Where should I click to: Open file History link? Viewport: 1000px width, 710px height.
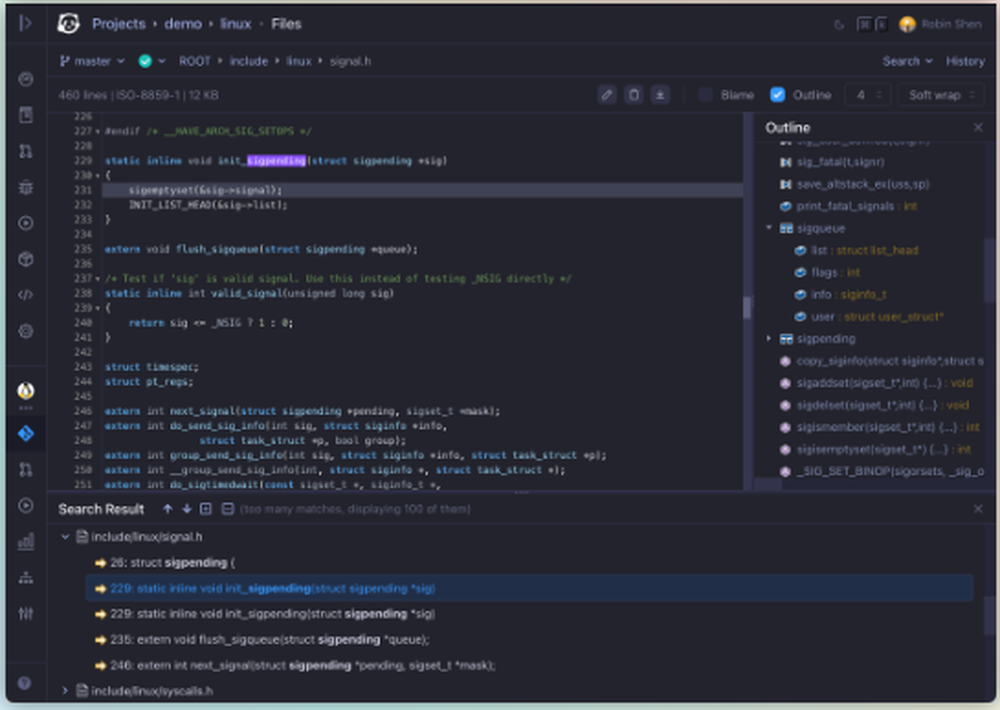[965, 61]
